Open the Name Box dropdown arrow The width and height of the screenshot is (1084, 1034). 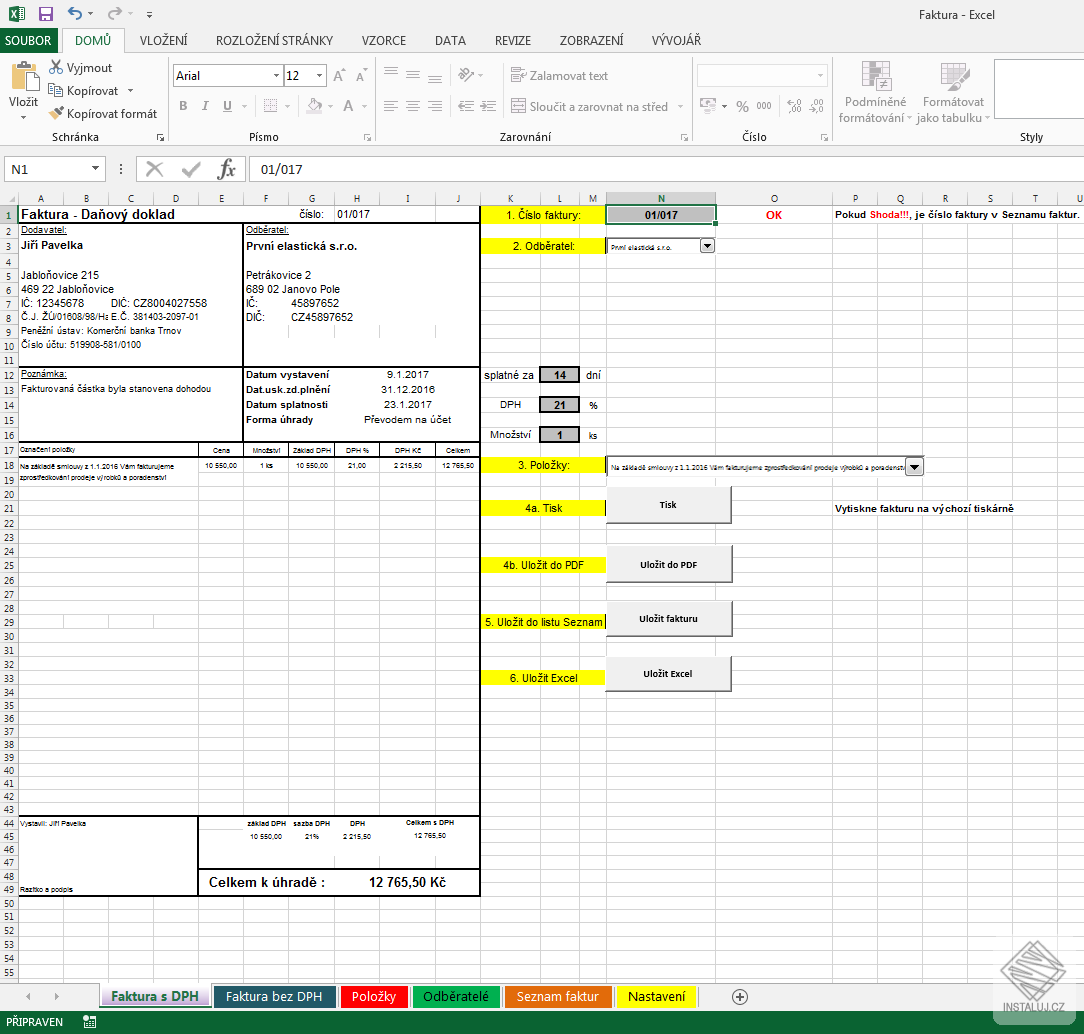click(x=96, y=170)
